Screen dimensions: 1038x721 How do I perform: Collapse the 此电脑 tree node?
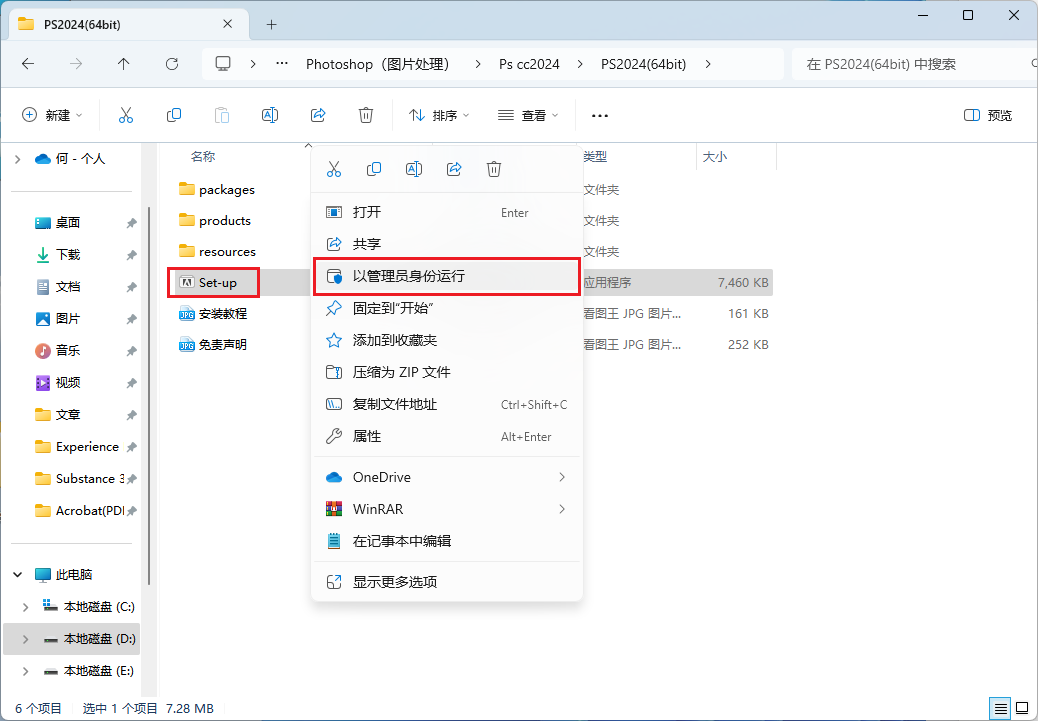coord(18,575)
